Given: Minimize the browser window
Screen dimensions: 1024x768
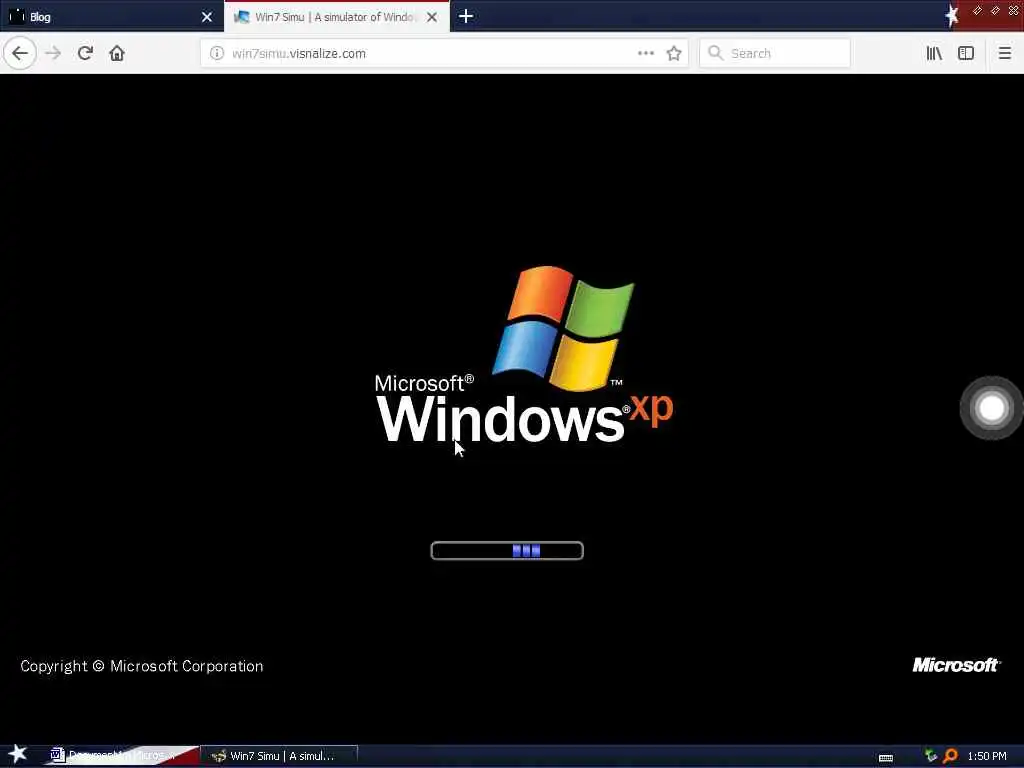Looking at the screenshot, I should 977,10.
